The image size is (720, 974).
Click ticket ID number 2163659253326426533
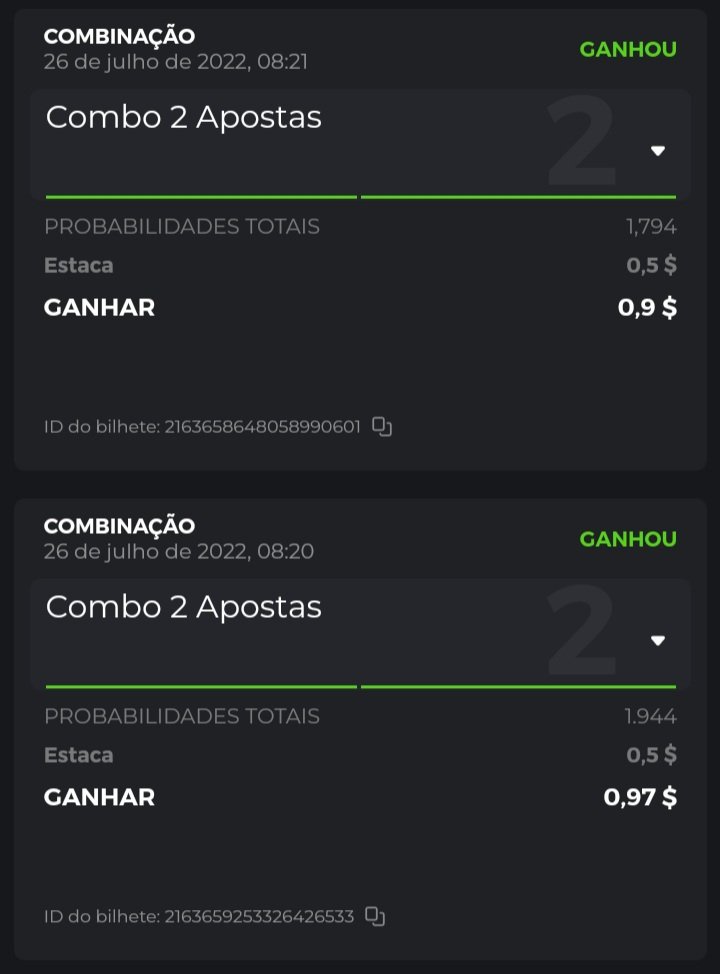(259, 917)
